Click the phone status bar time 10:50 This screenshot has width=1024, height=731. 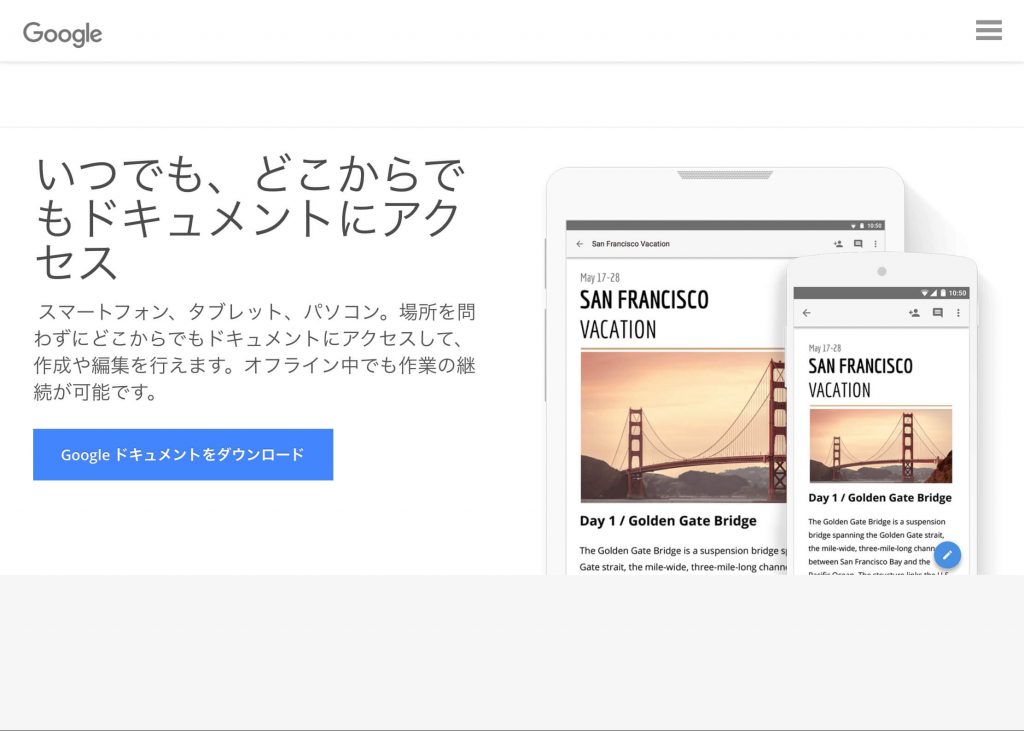click(x=957, y=293)
